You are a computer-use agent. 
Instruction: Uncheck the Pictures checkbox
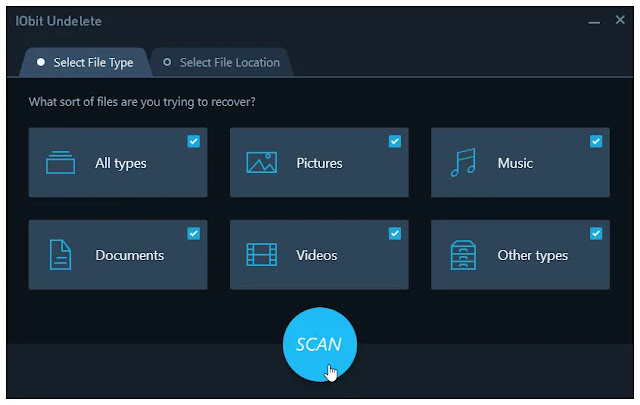pyautogui.click(x=395, y=141)
